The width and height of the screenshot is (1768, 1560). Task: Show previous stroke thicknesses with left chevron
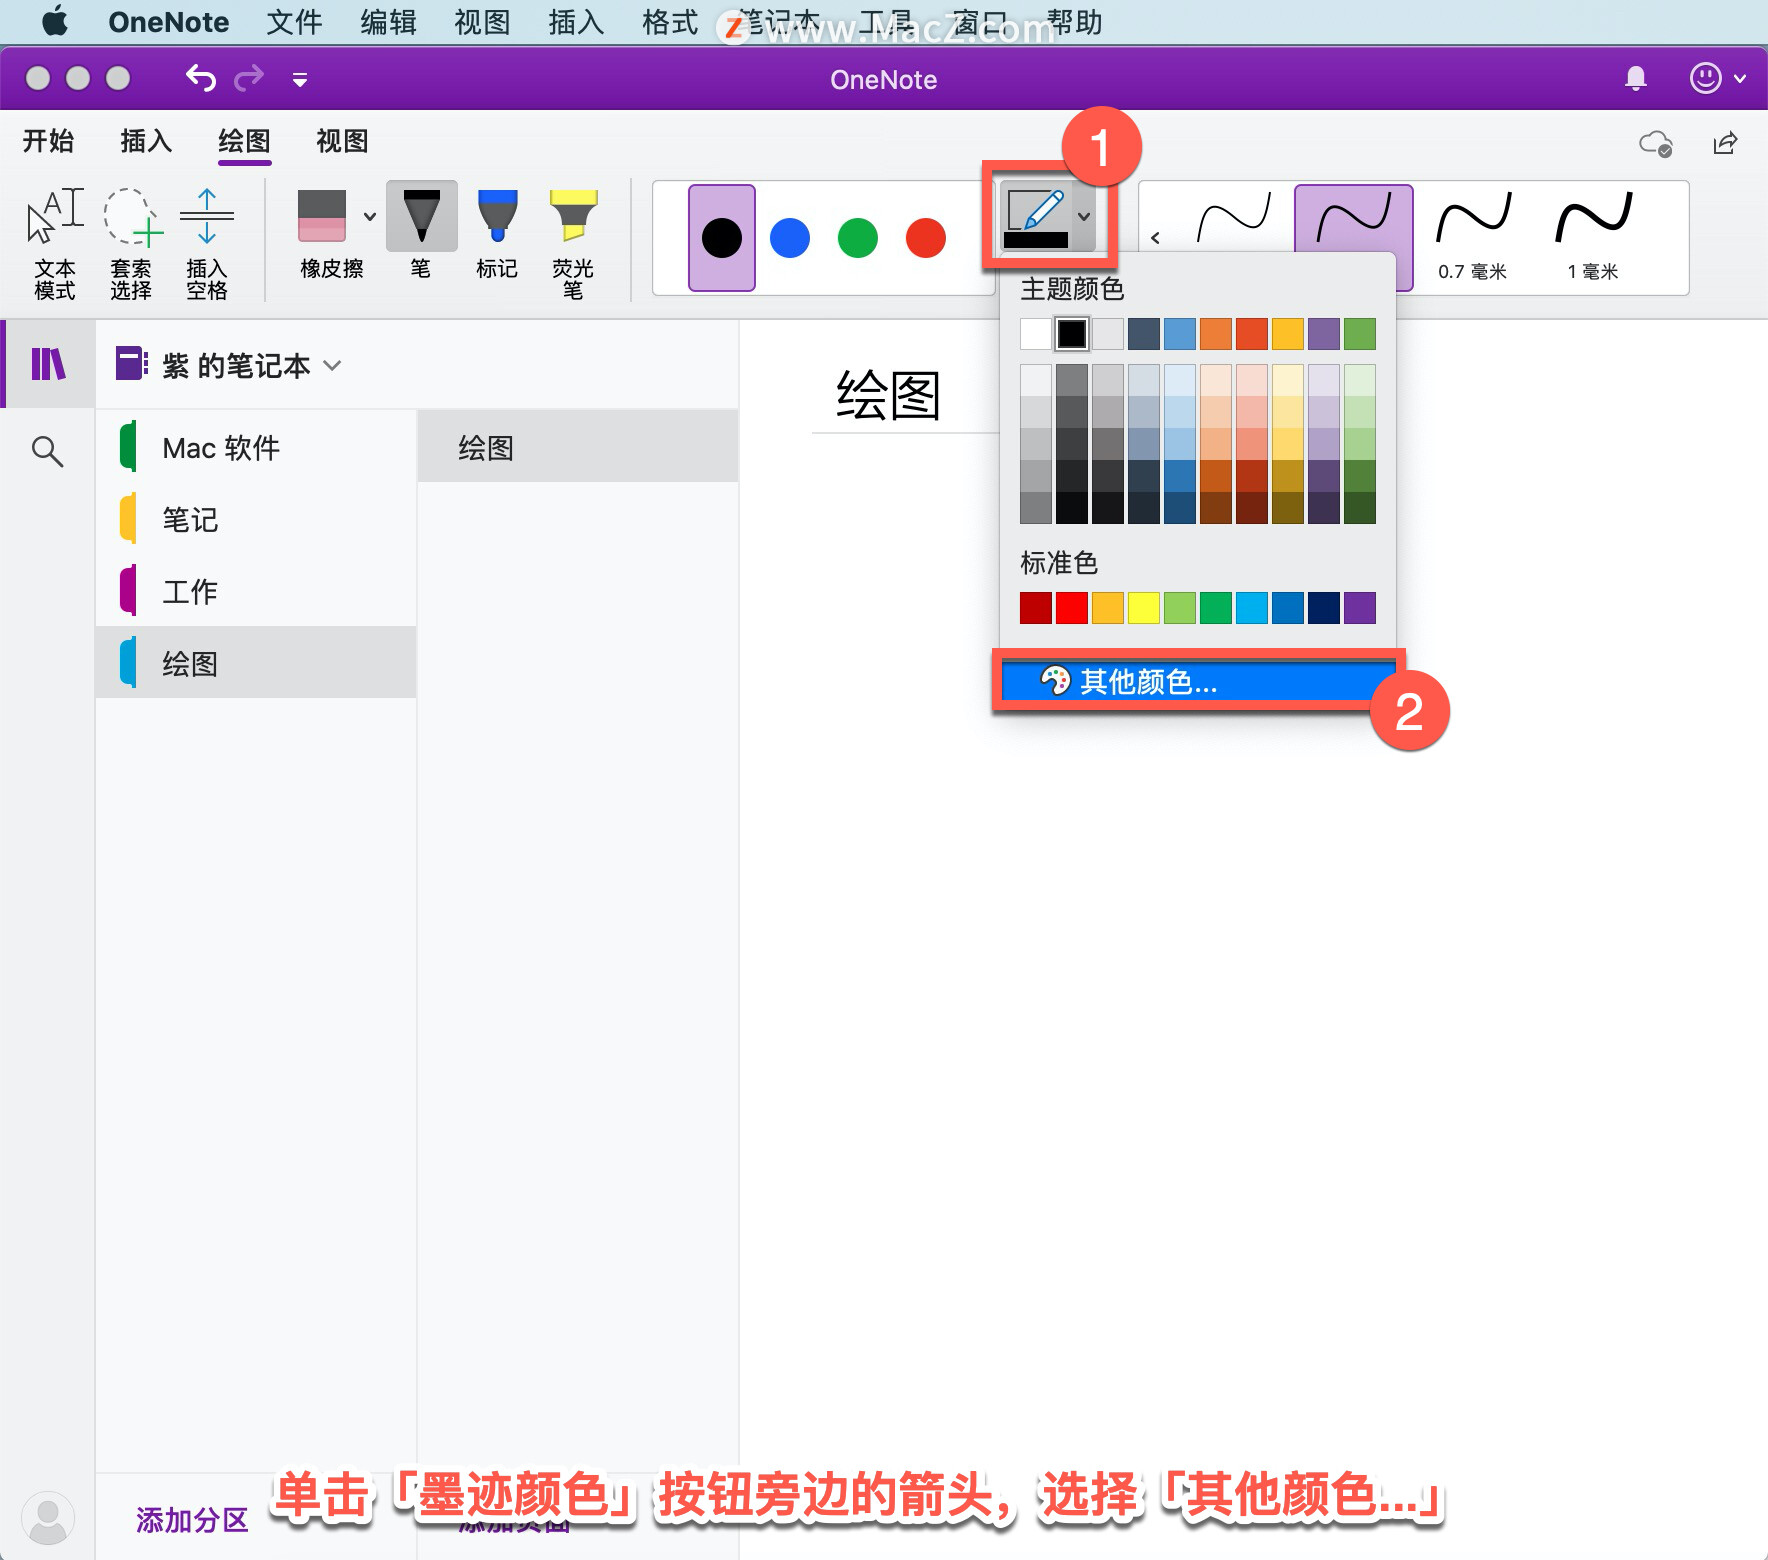1156,238
